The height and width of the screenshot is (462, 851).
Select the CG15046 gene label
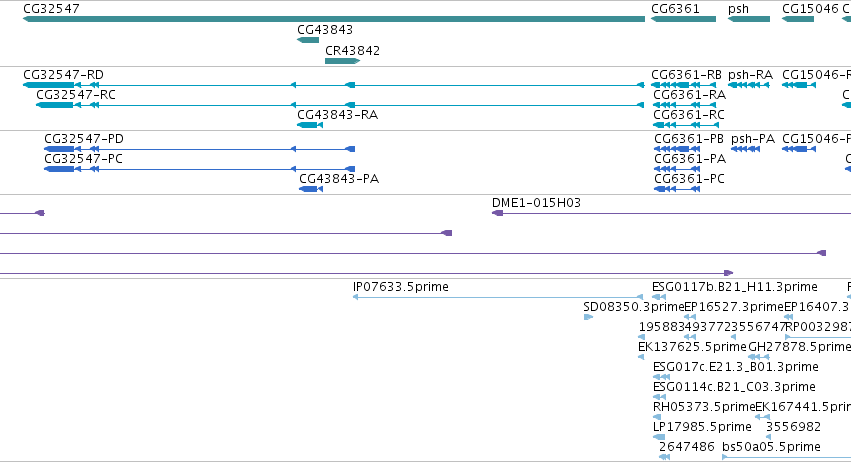[x=810, y=9]
